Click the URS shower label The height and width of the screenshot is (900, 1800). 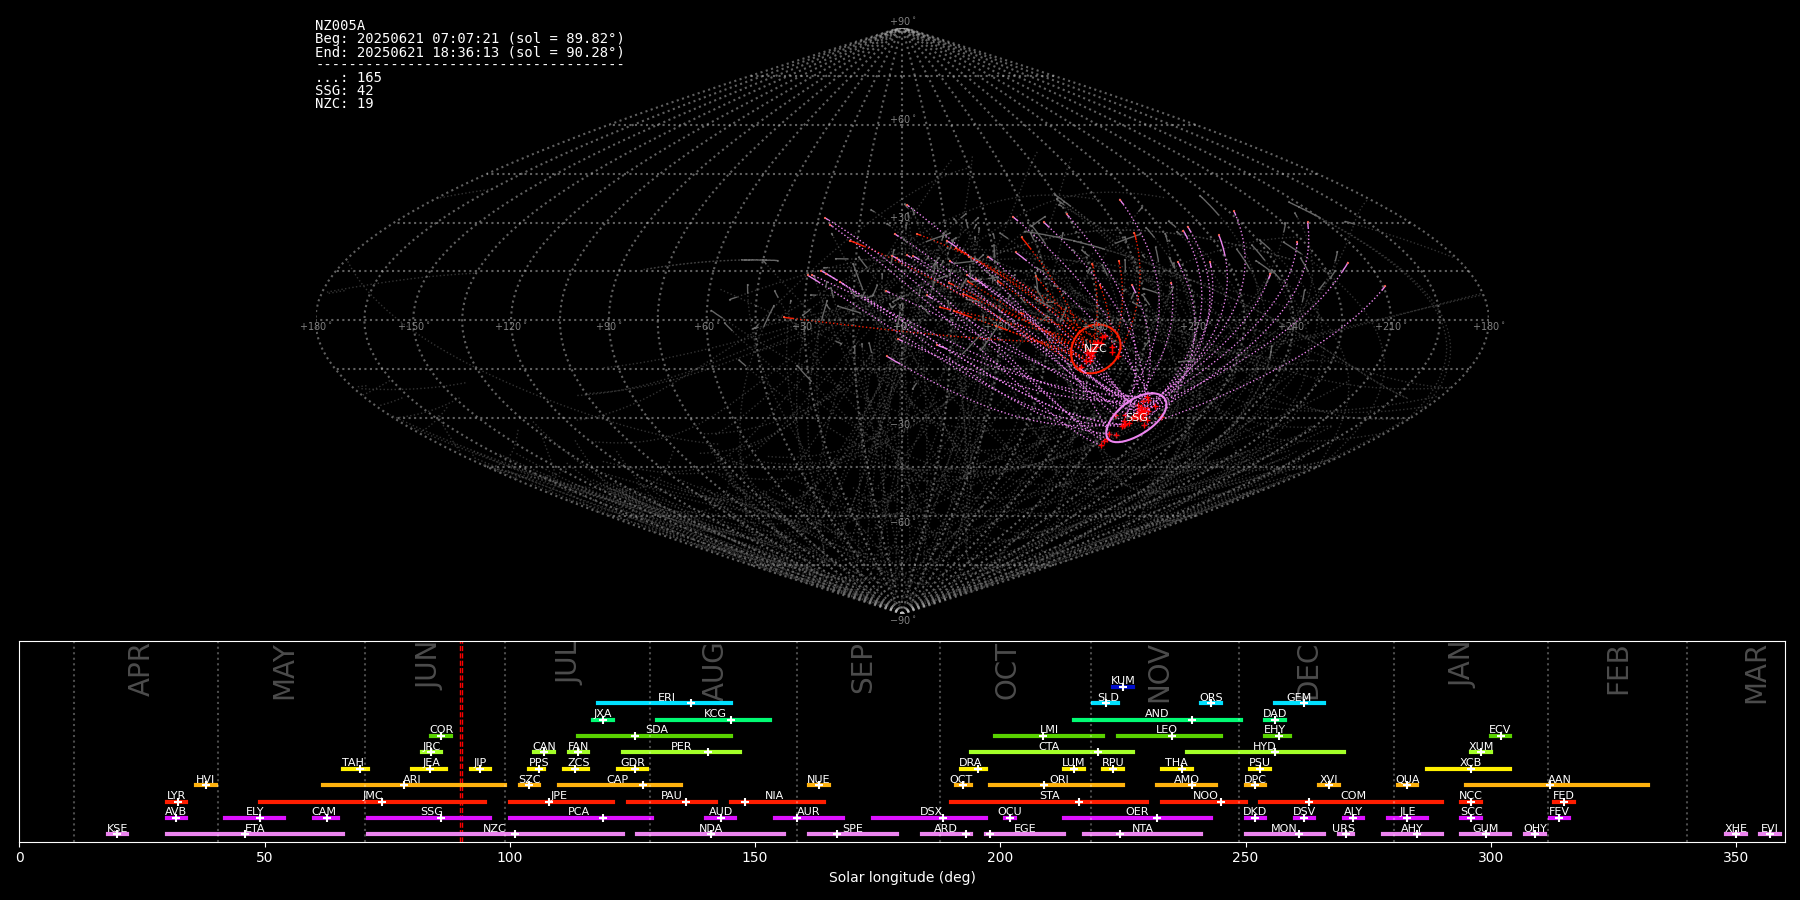[1343, 829]
